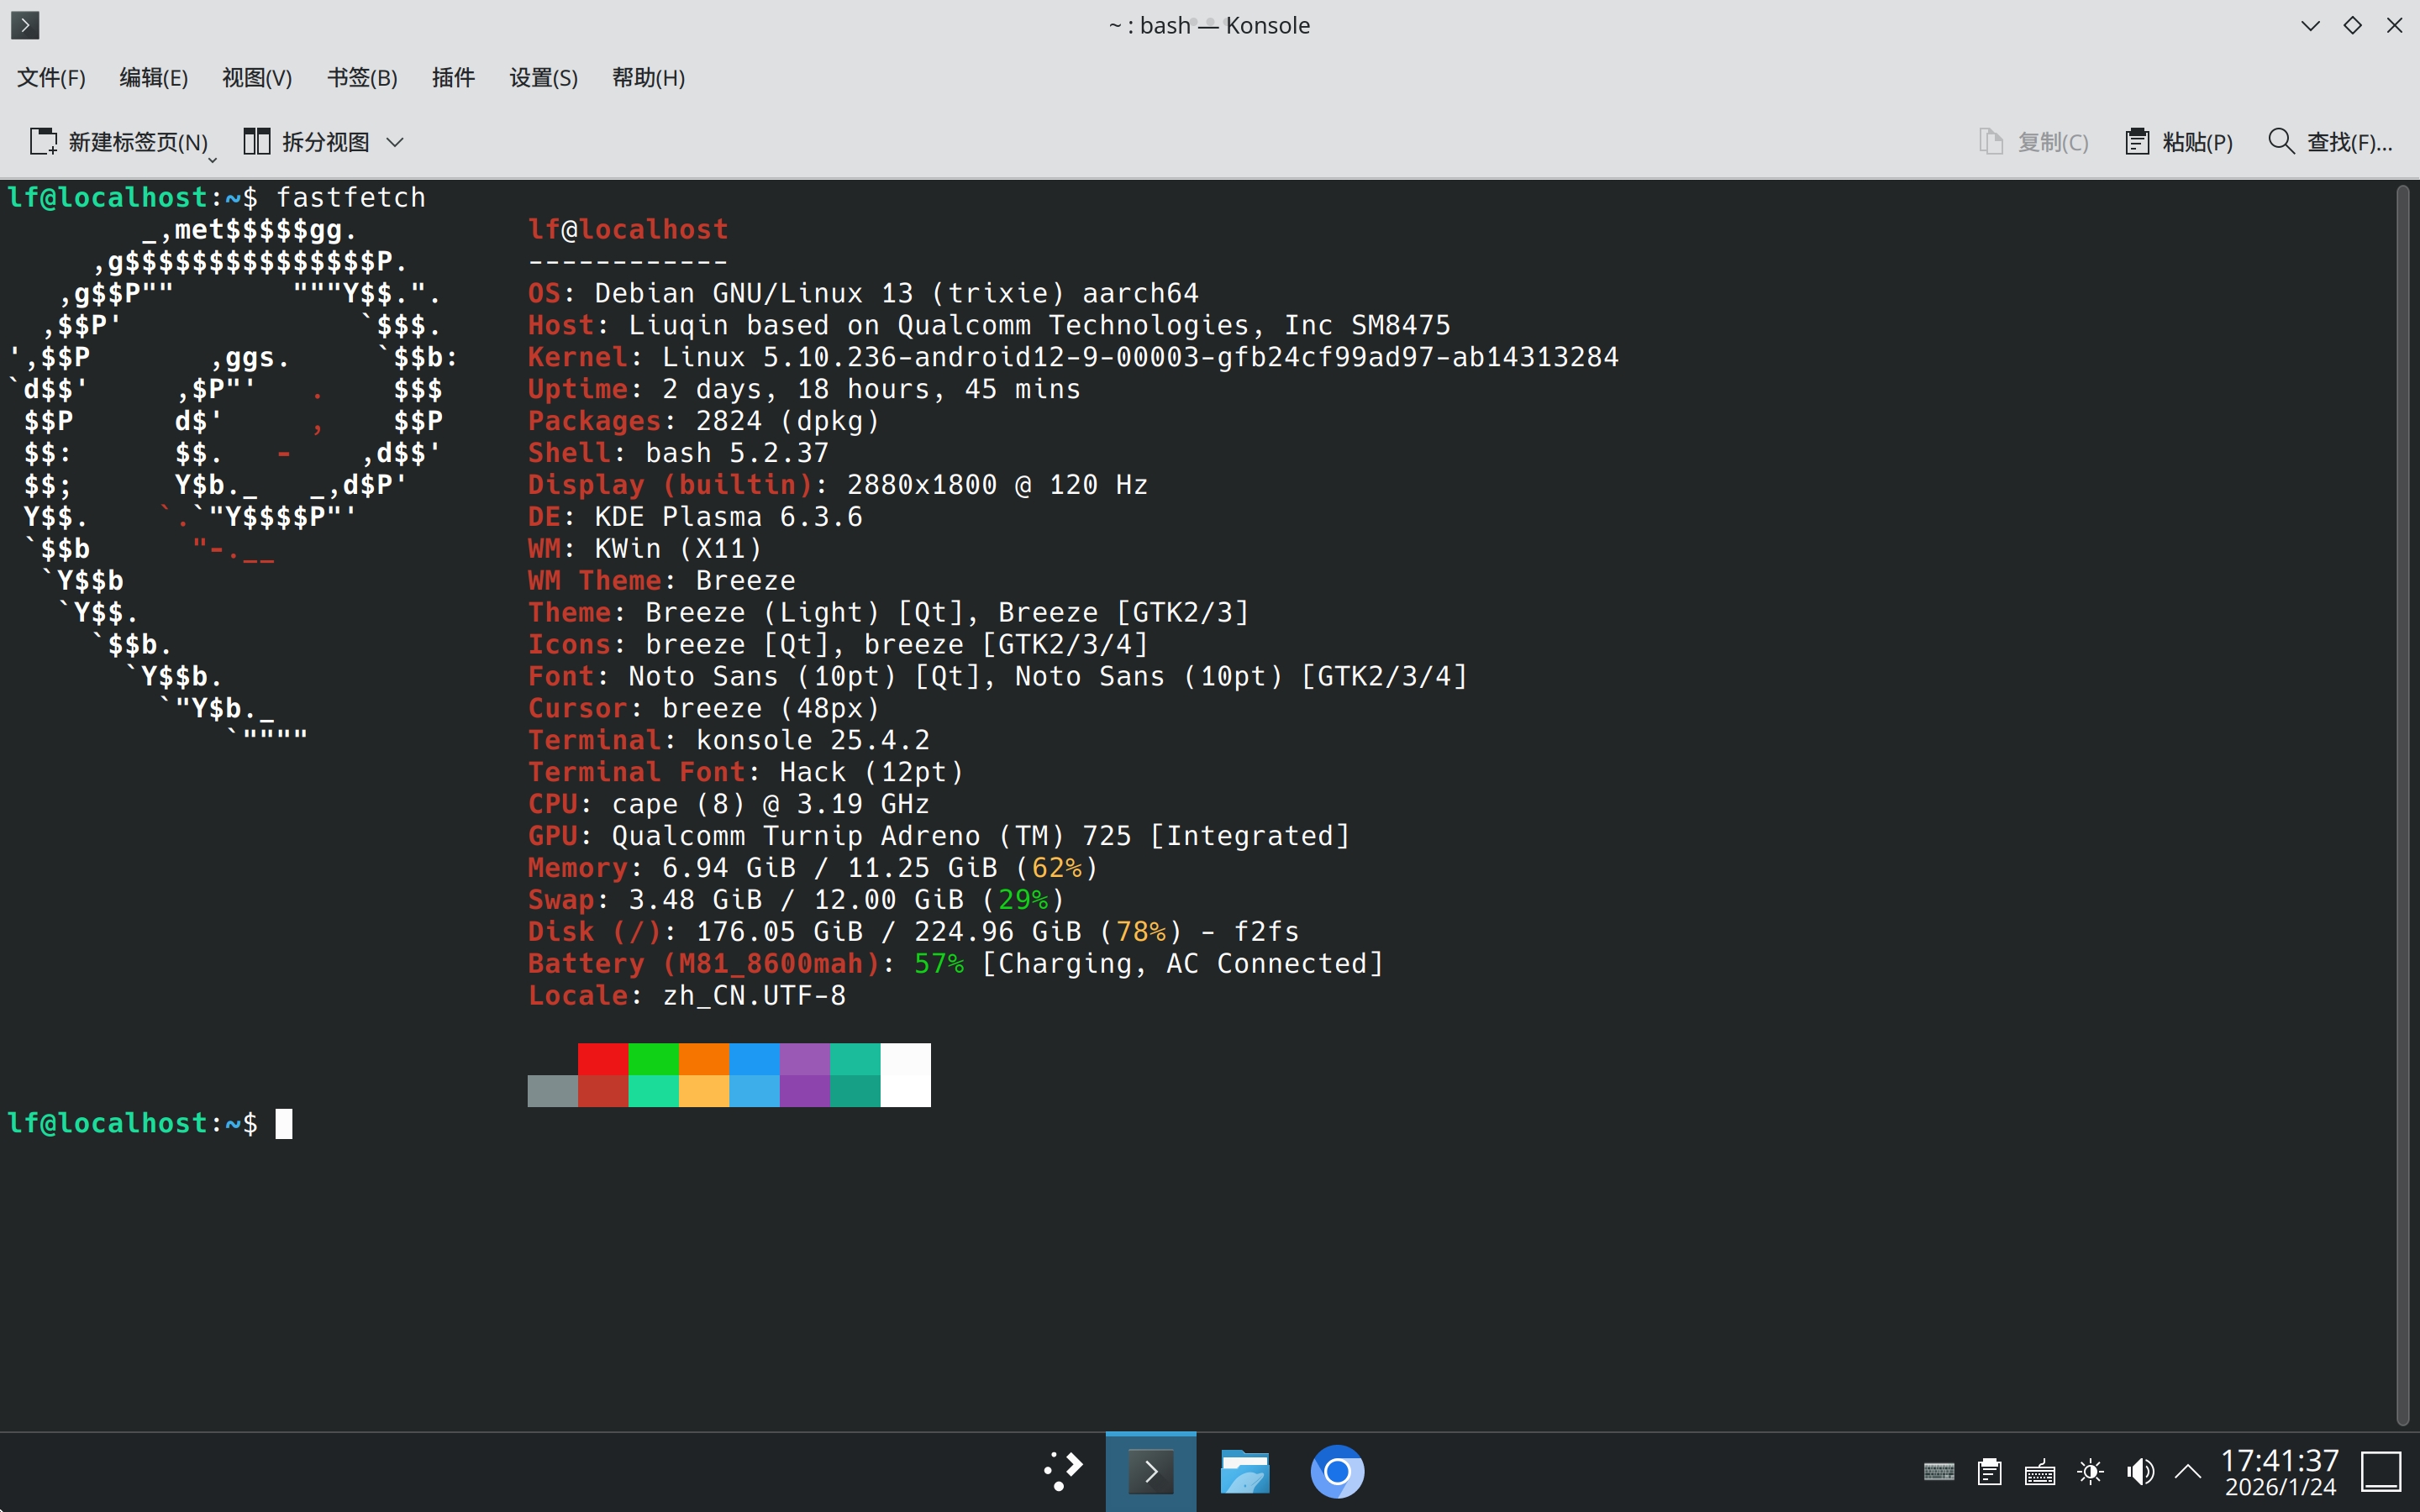
Task: Open the 文件(F) menu
Action: 51,78
